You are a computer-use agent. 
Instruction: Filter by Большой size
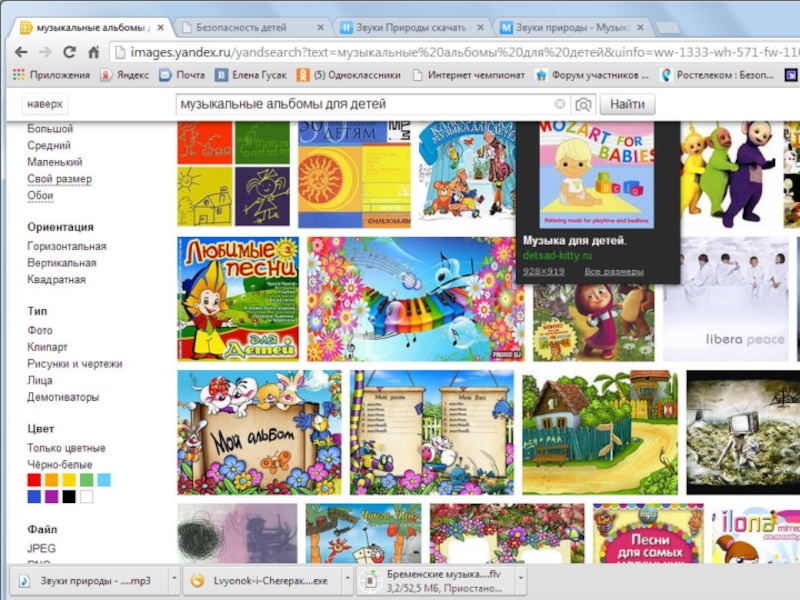[x=50, y=129]
